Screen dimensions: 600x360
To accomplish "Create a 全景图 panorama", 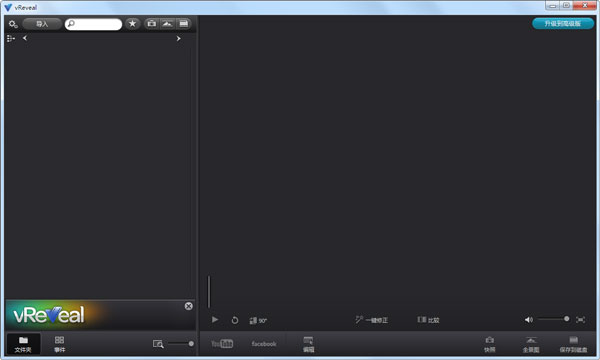I will point(531,344).
